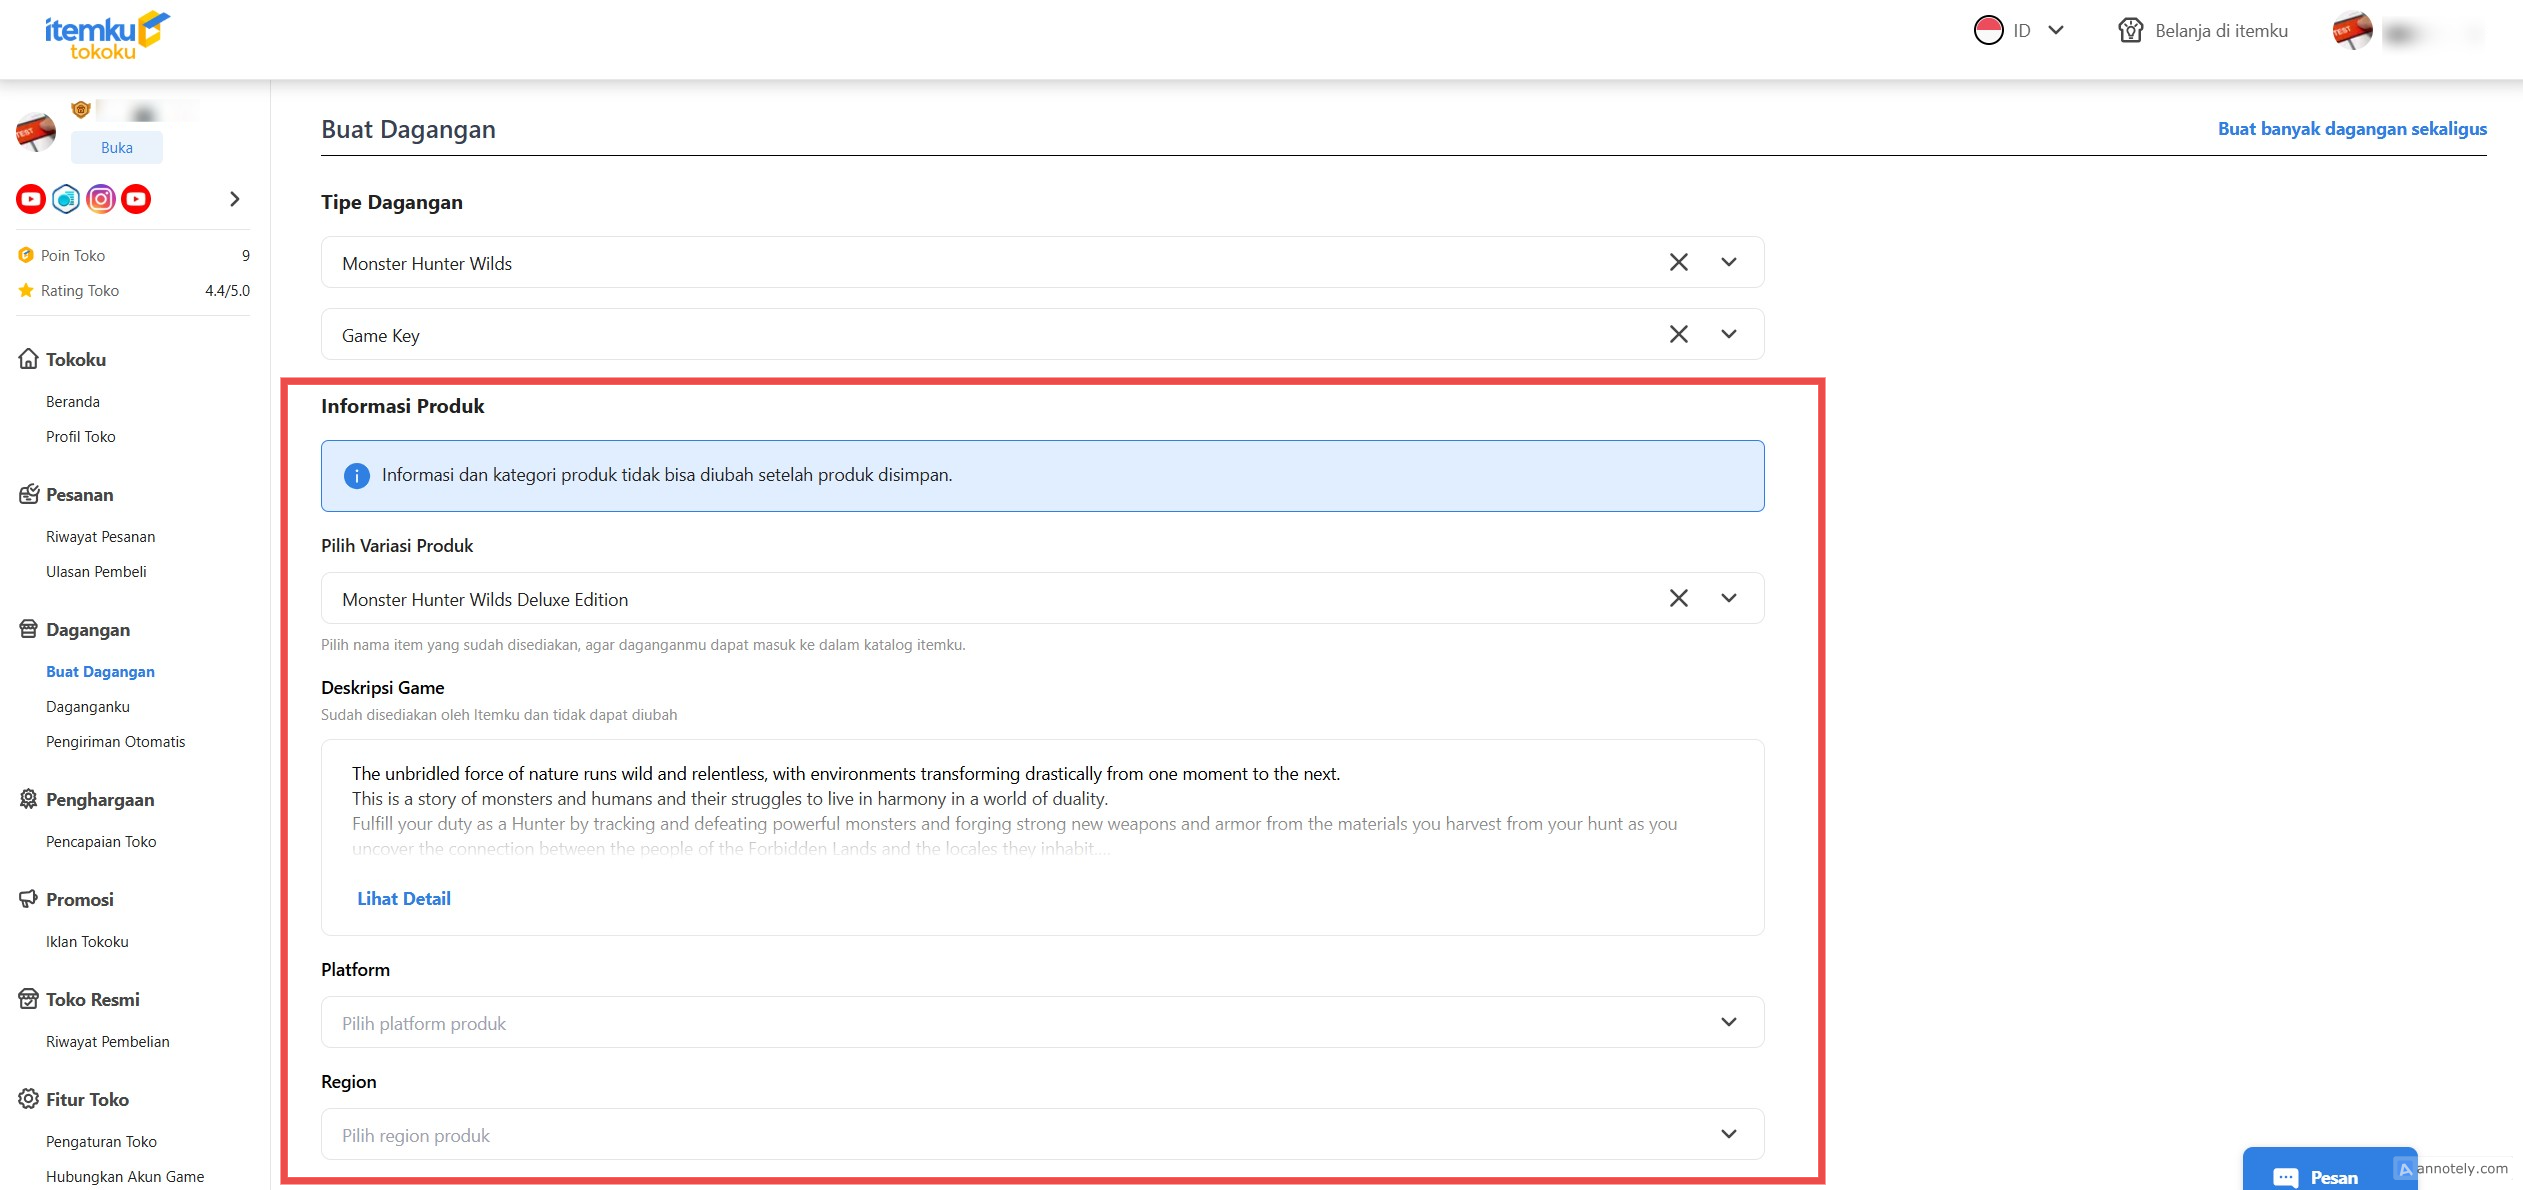Expand social links with right chevron
This screenshot has width=2523, height=1190.
(235, 199)
